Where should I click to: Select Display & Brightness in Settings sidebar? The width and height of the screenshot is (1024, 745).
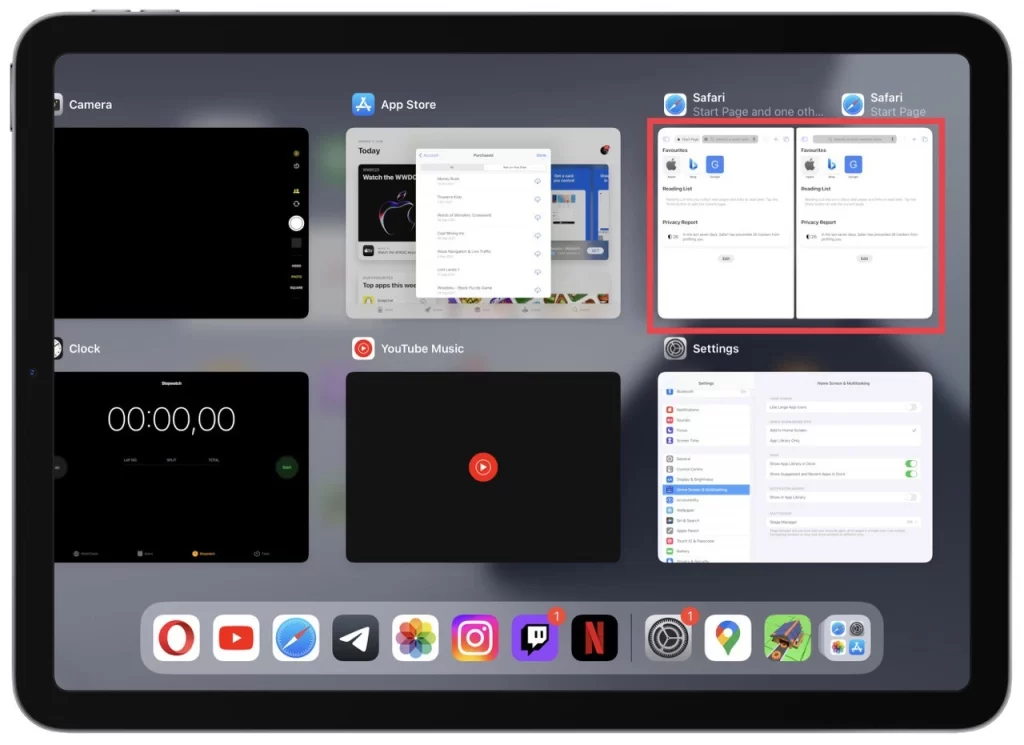click(x=707, y=479)
